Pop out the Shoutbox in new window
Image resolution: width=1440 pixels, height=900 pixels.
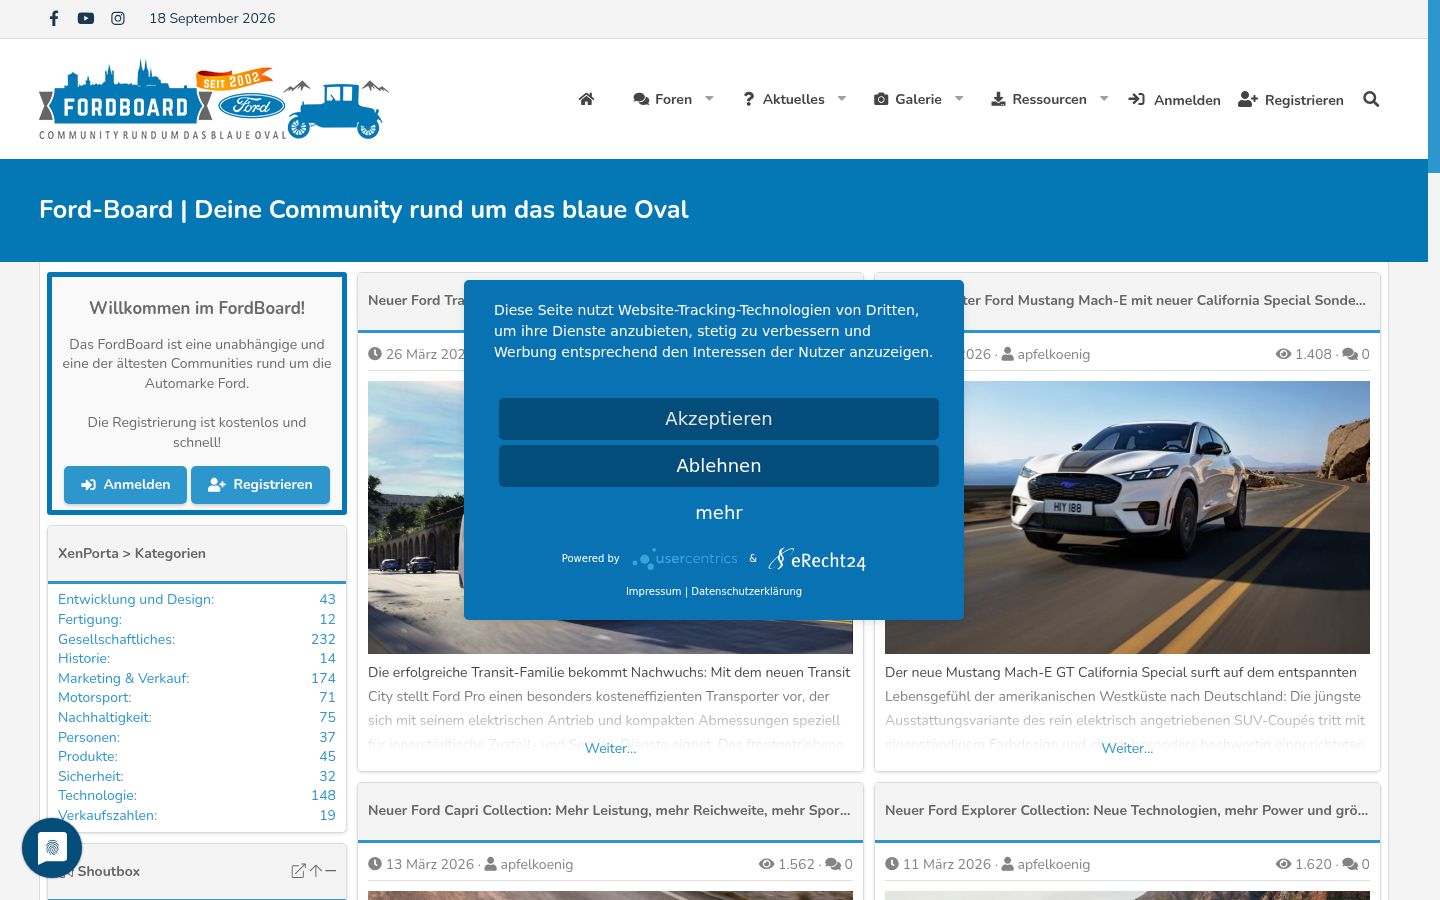pyautogui.click(x=298, y=871)
